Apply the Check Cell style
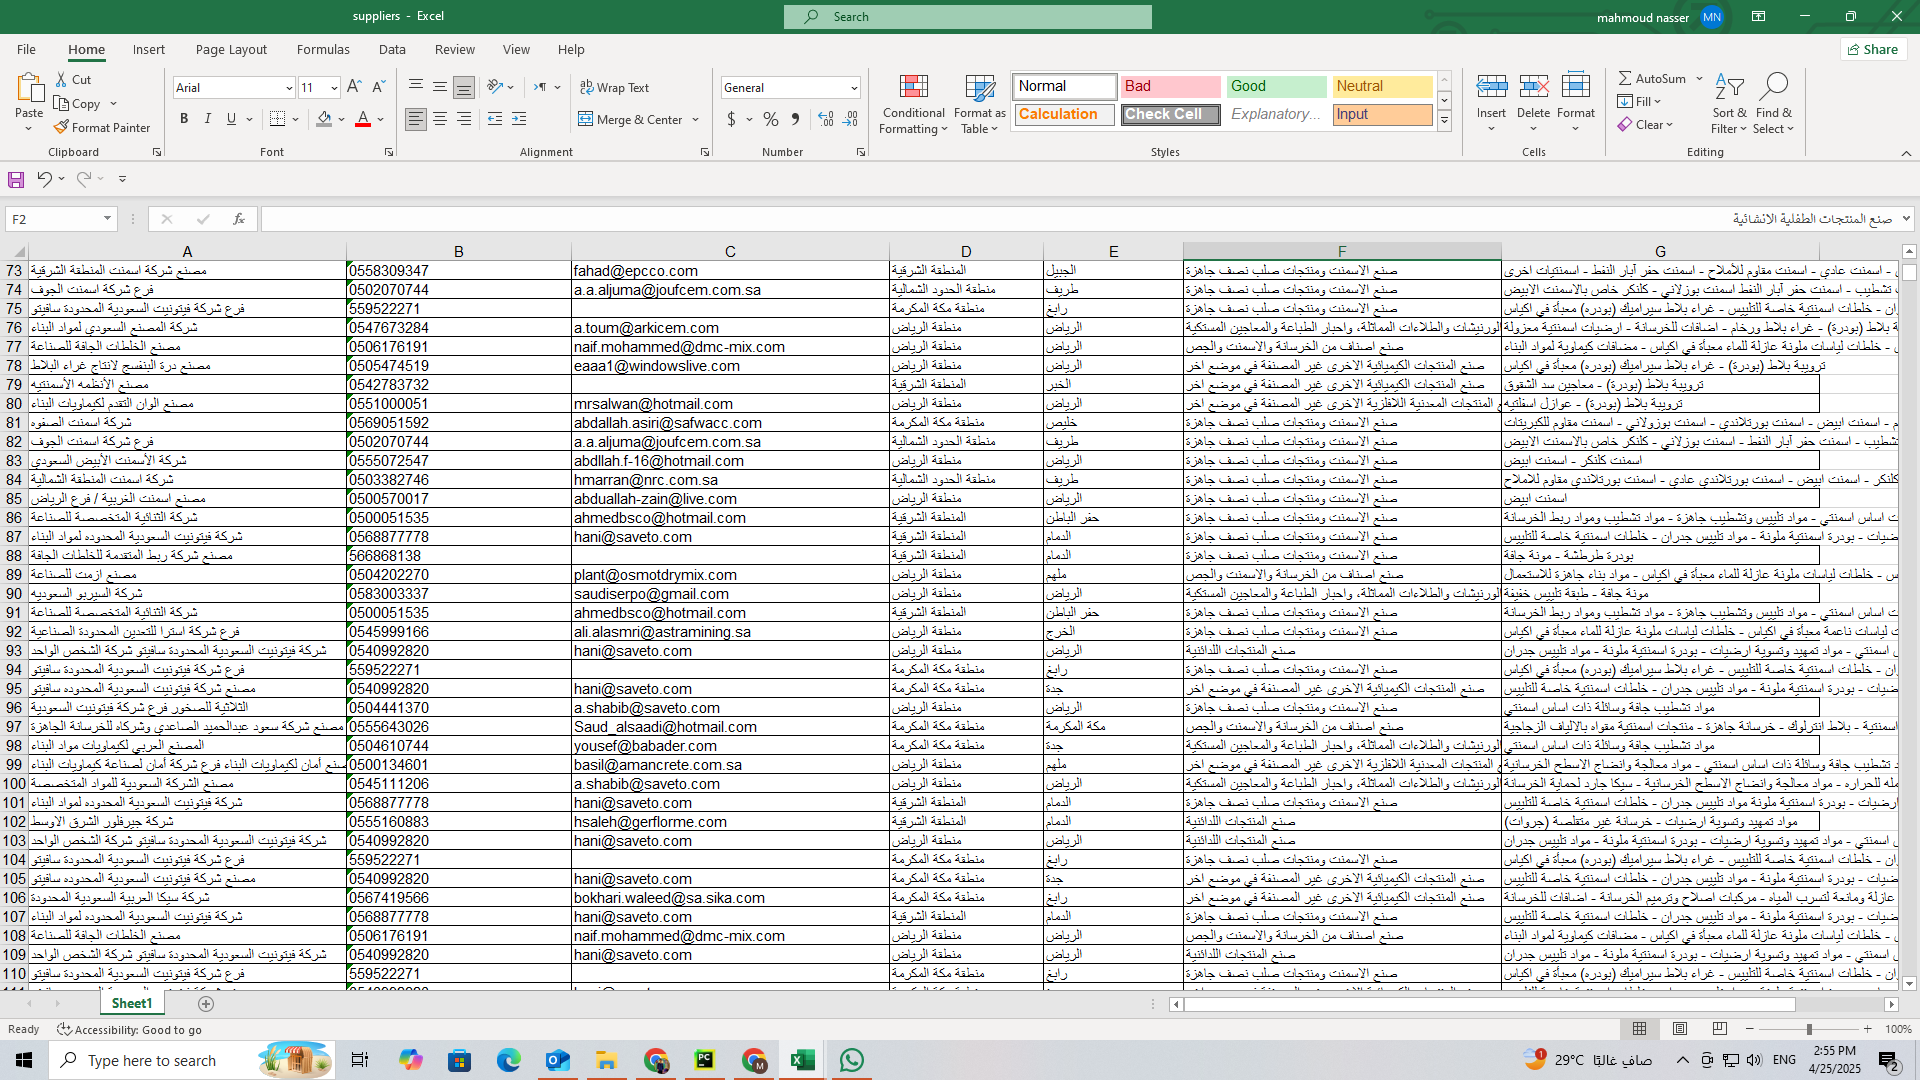1920x1080 pixels. (x=1170, y=114)
